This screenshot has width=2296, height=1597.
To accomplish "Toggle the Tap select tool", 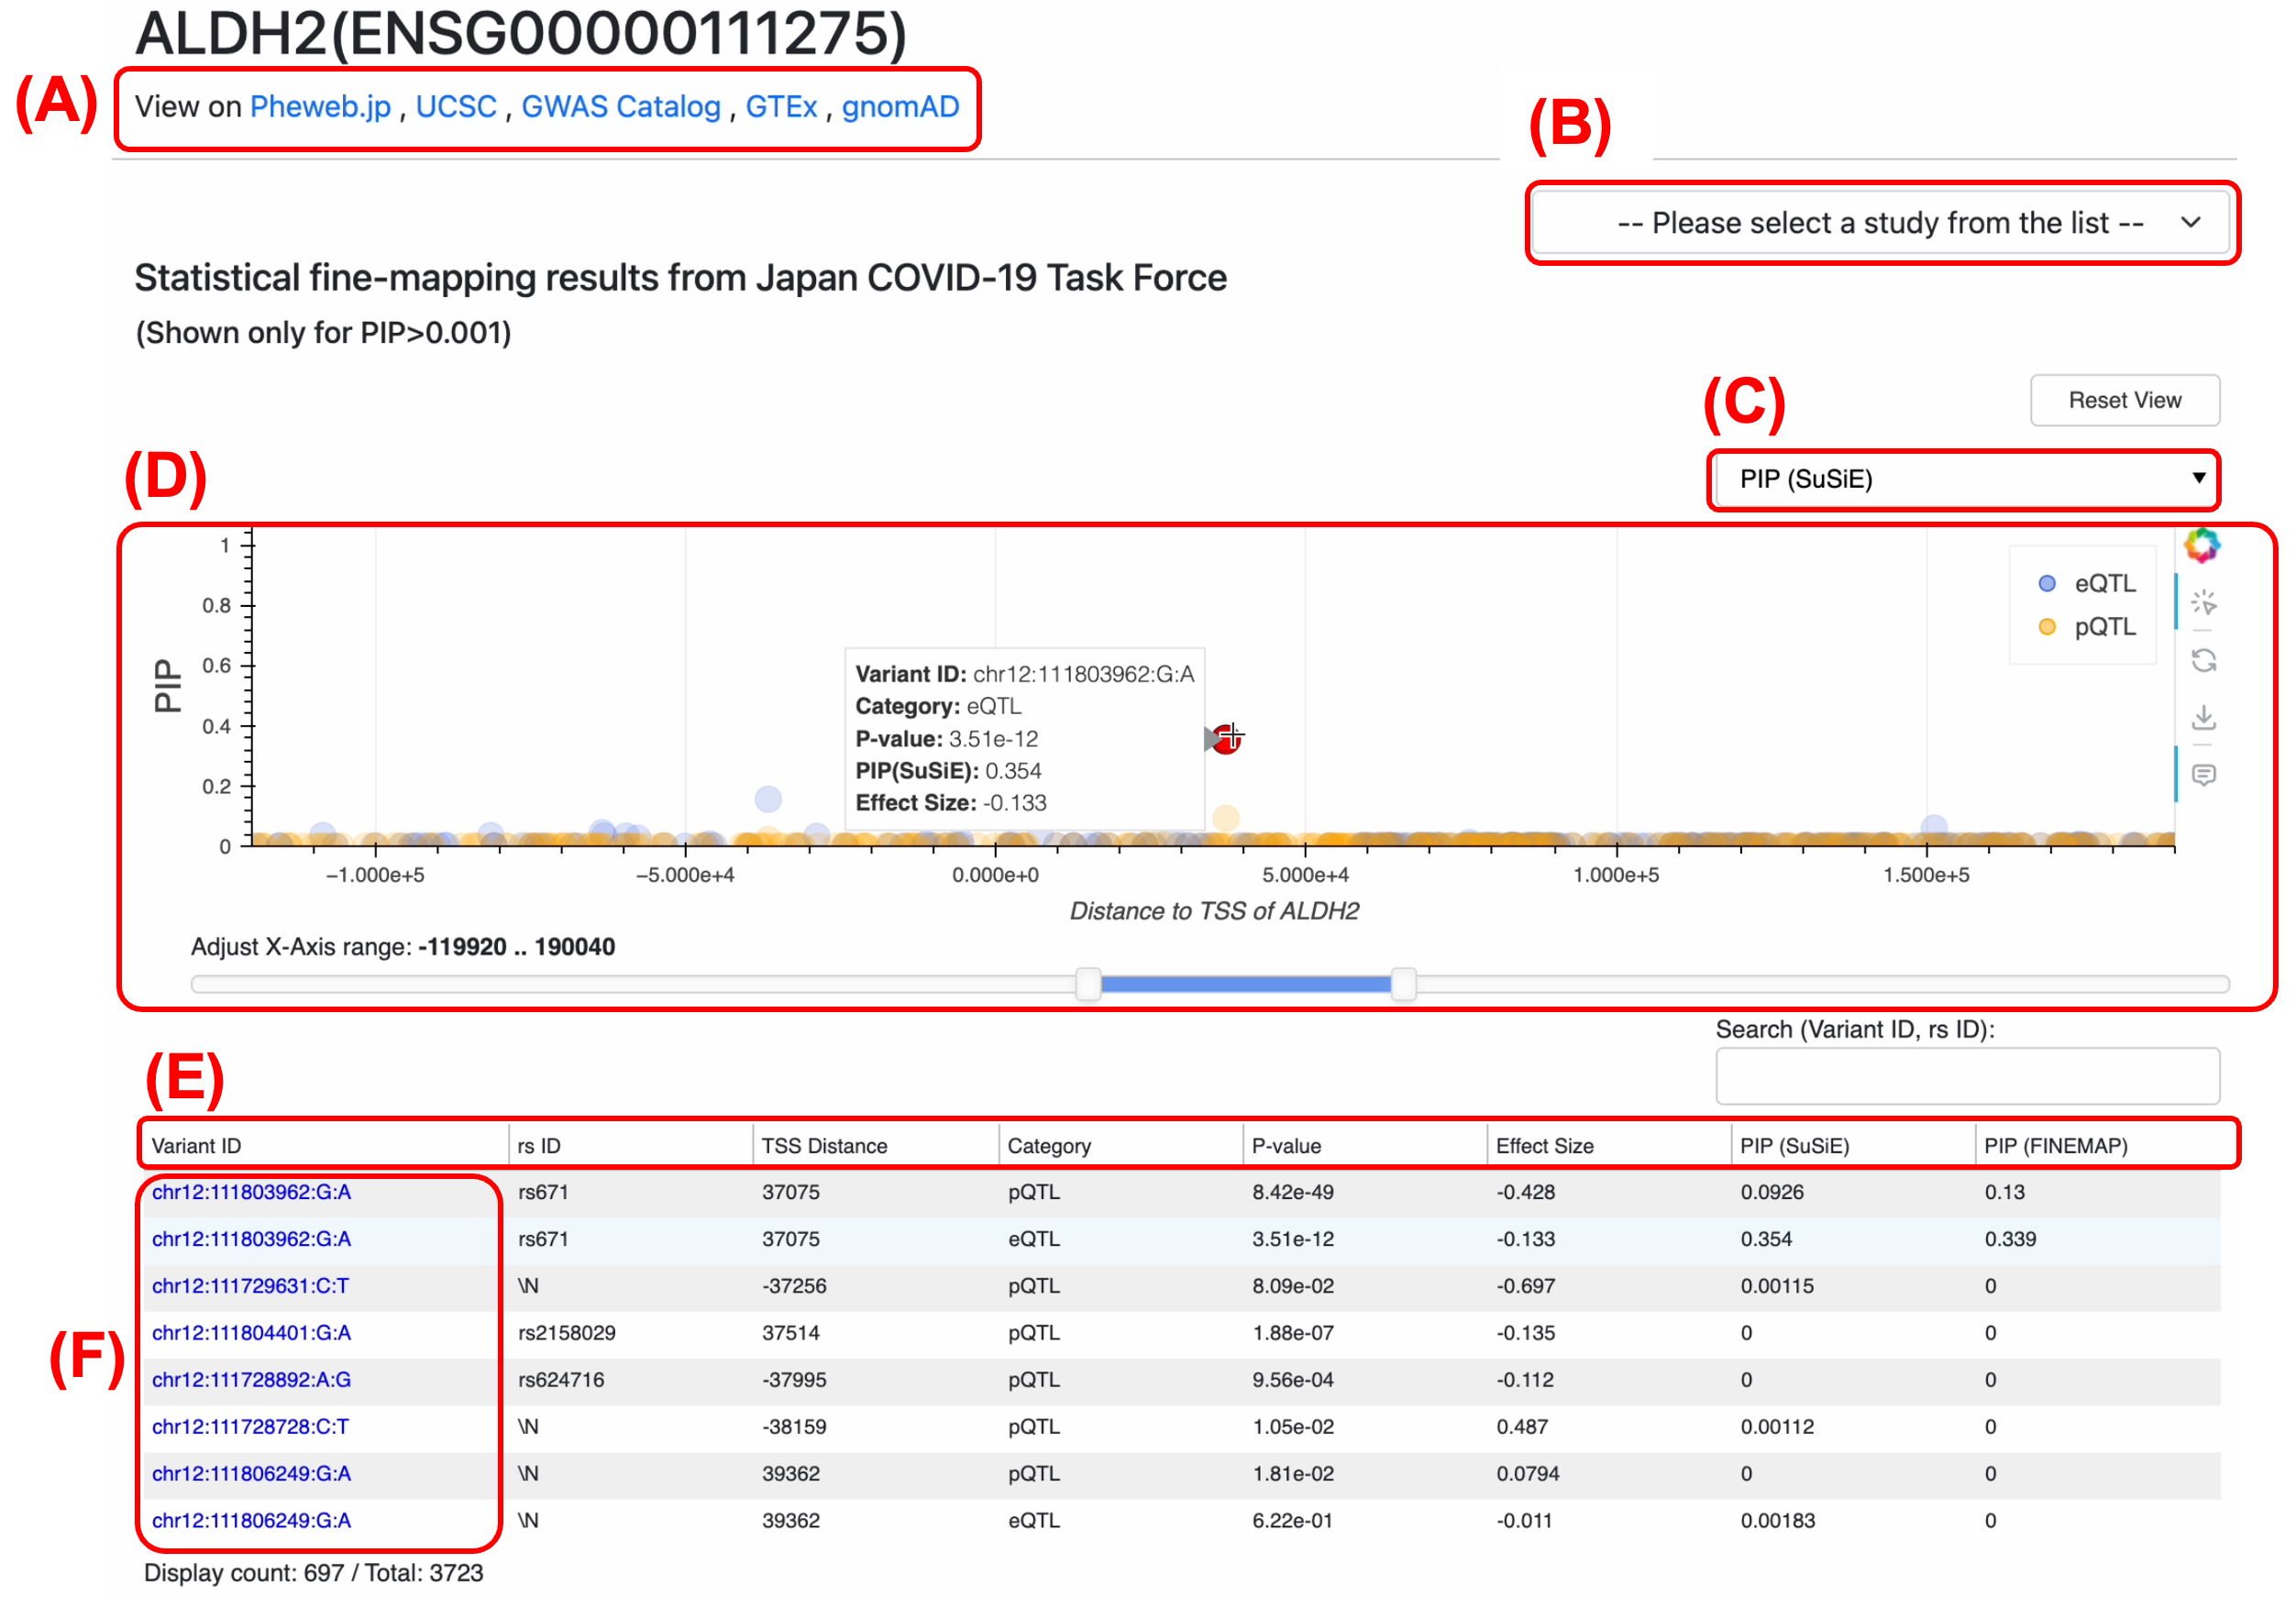I will click(2203, 602).
